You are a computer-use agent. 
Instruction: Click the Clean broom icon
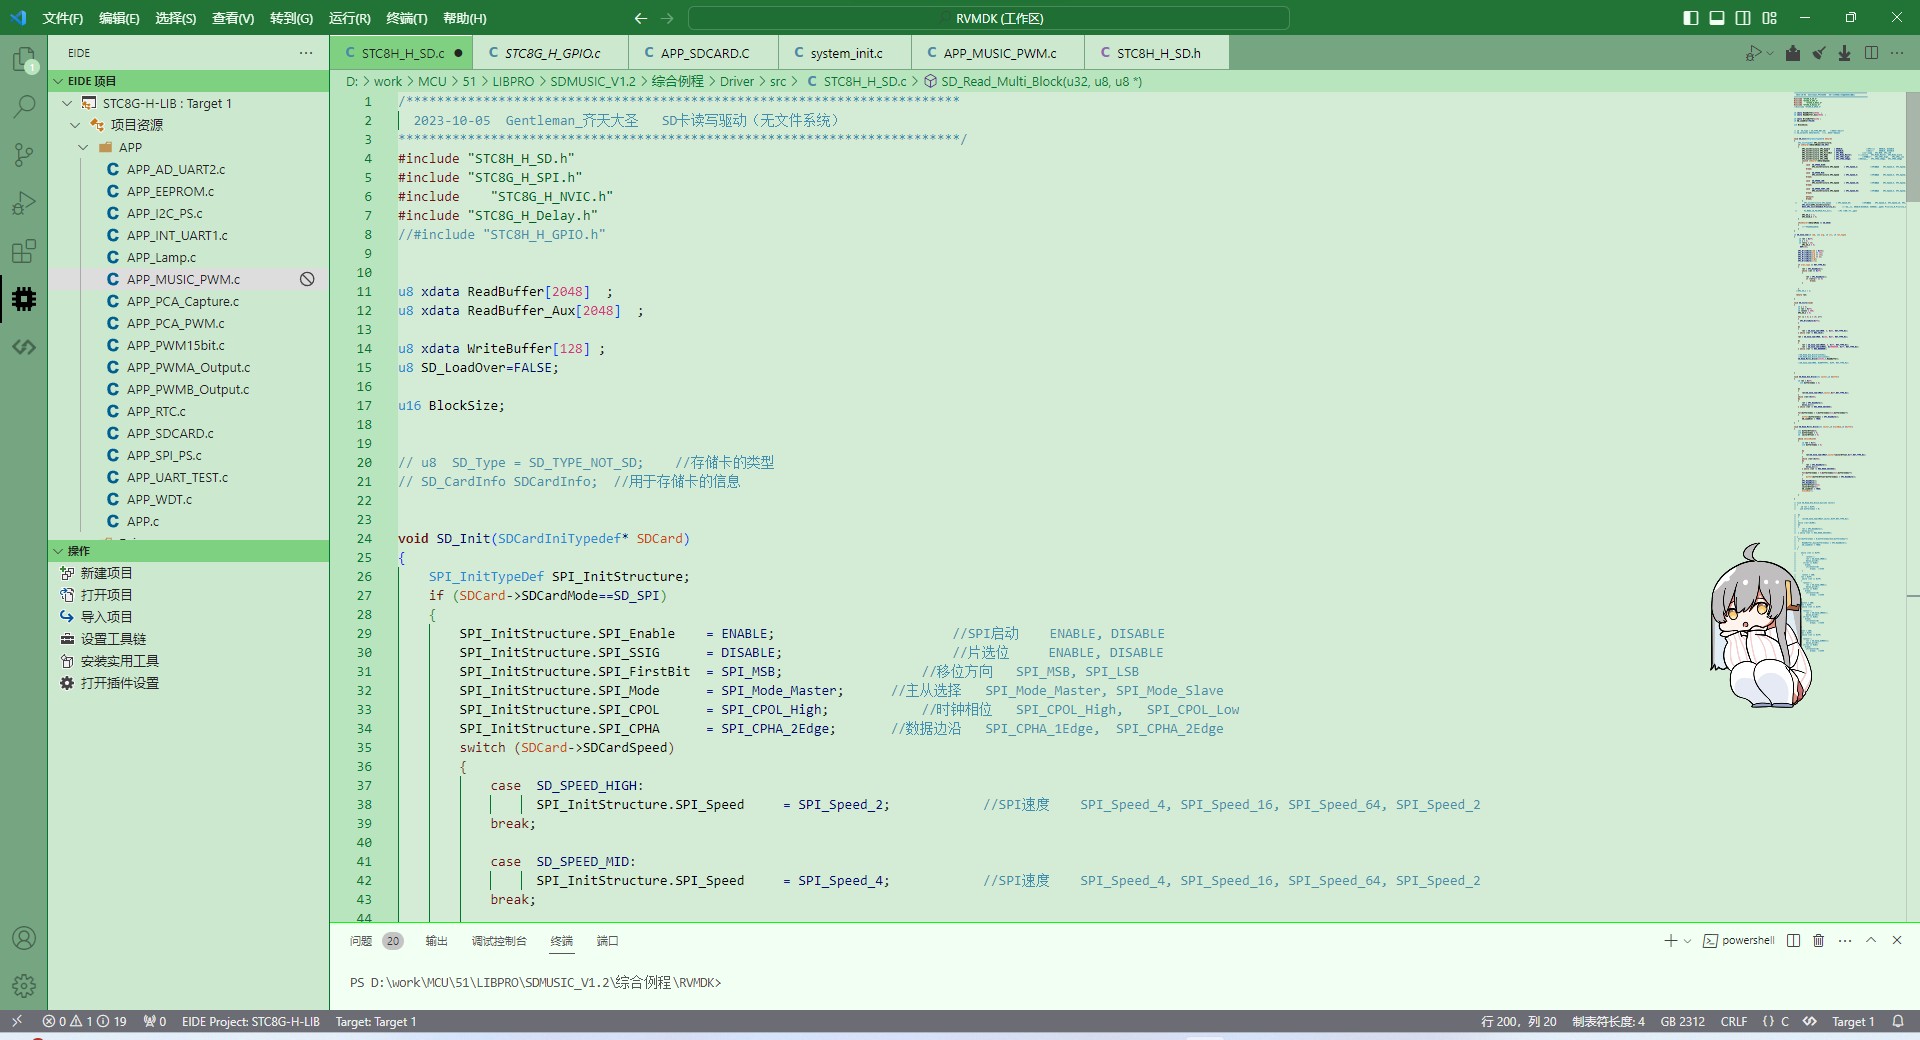1819,53
